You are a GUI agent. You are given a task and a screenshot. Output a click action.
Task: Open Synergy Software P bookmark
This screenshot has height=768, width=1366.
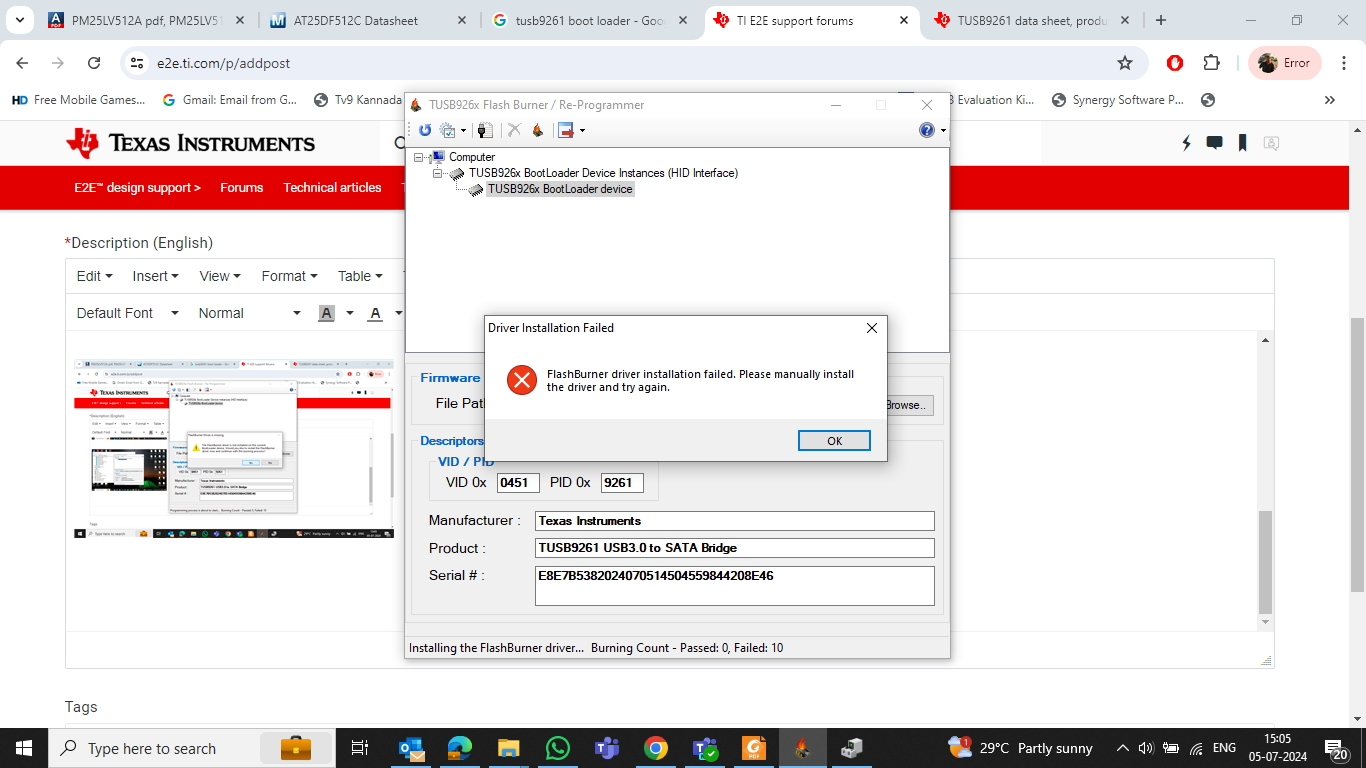(x=1118, y=100)
